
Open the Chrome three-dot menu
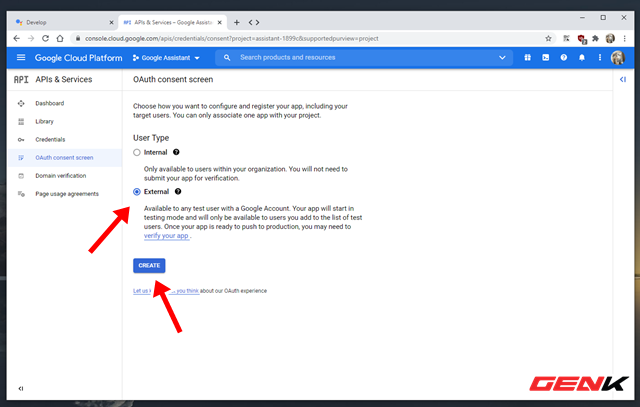[x=624, y=38]
